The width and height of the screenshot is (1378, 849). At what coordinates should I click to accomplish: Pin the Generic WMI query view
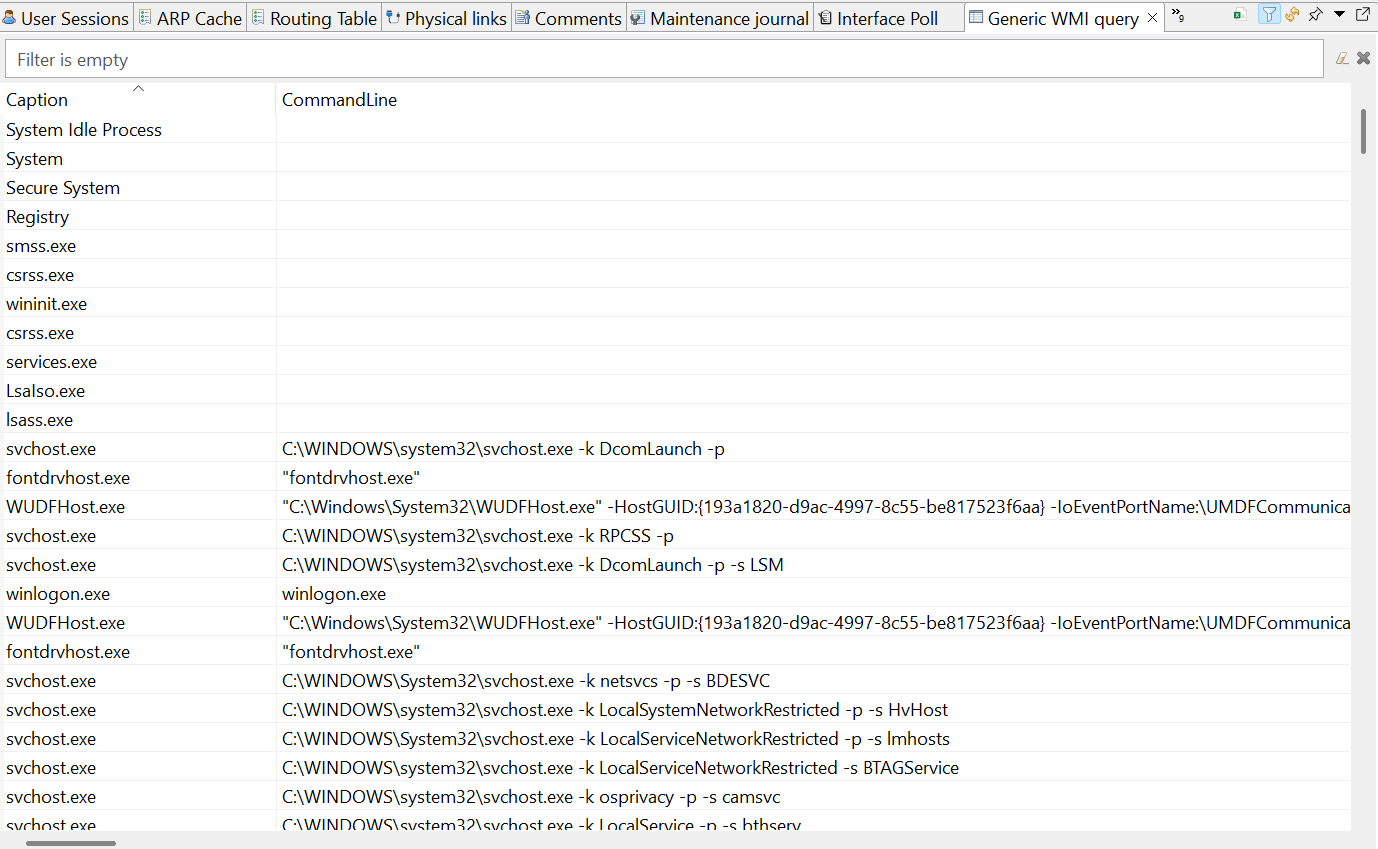point(1315,14)
